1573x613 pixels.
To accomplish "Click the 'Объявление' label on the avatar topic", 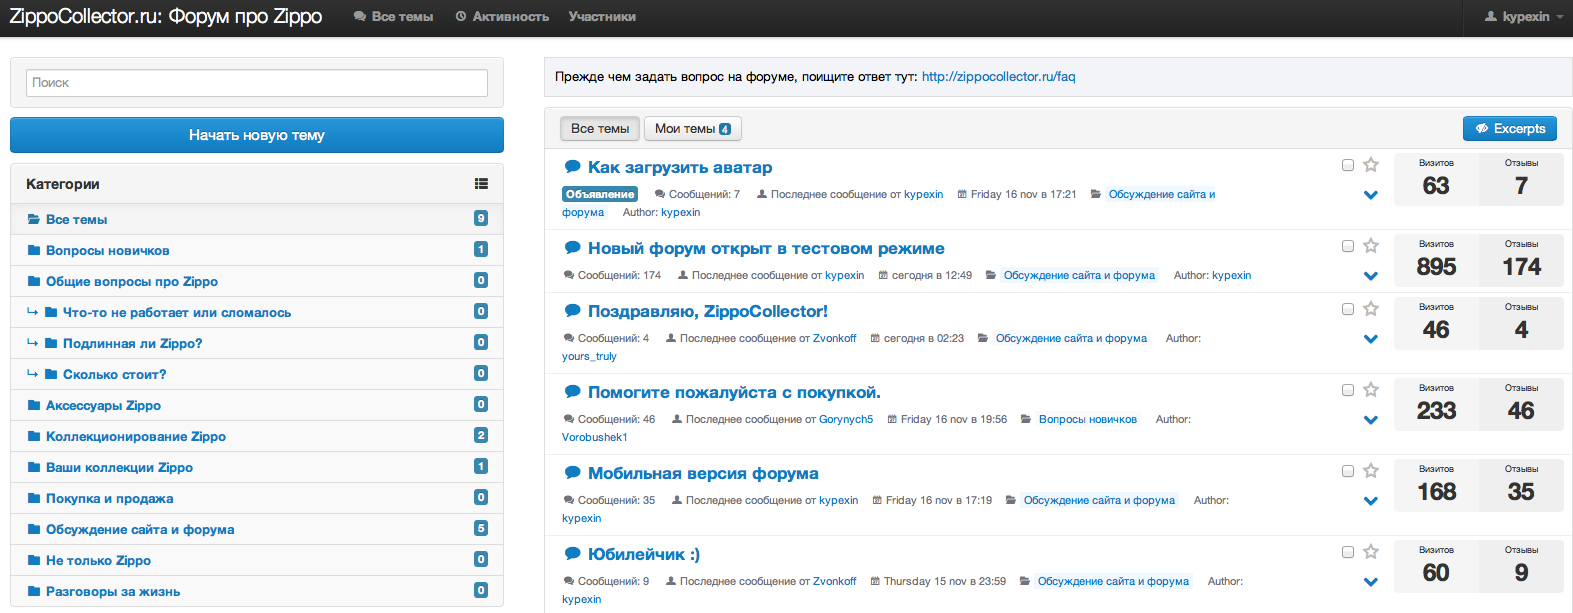I will [600, 194].
